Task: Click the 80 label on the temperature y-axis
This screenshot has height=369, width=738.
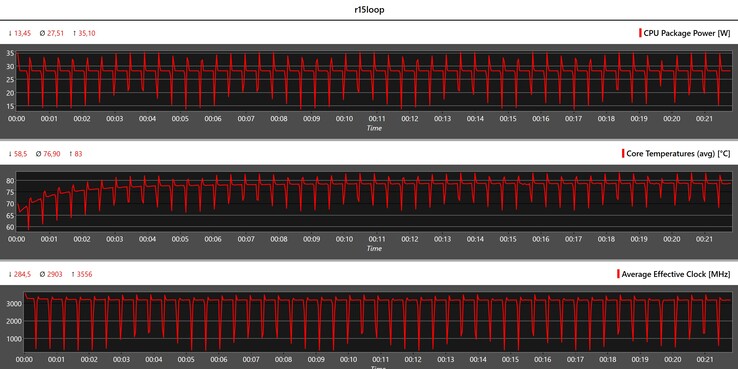Action: coord(10,181)
